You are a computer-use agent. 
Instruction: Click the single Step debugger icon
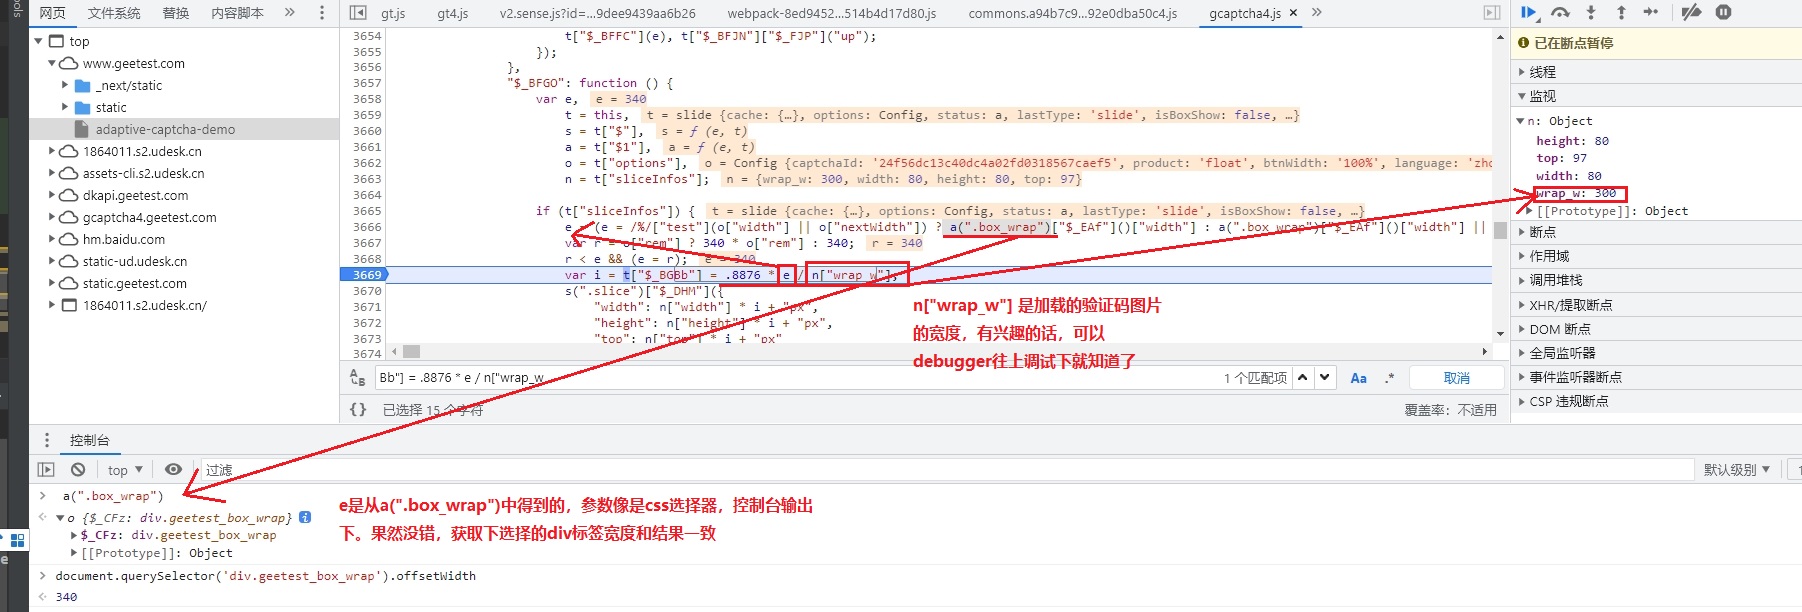click(x=1651, y=12)
